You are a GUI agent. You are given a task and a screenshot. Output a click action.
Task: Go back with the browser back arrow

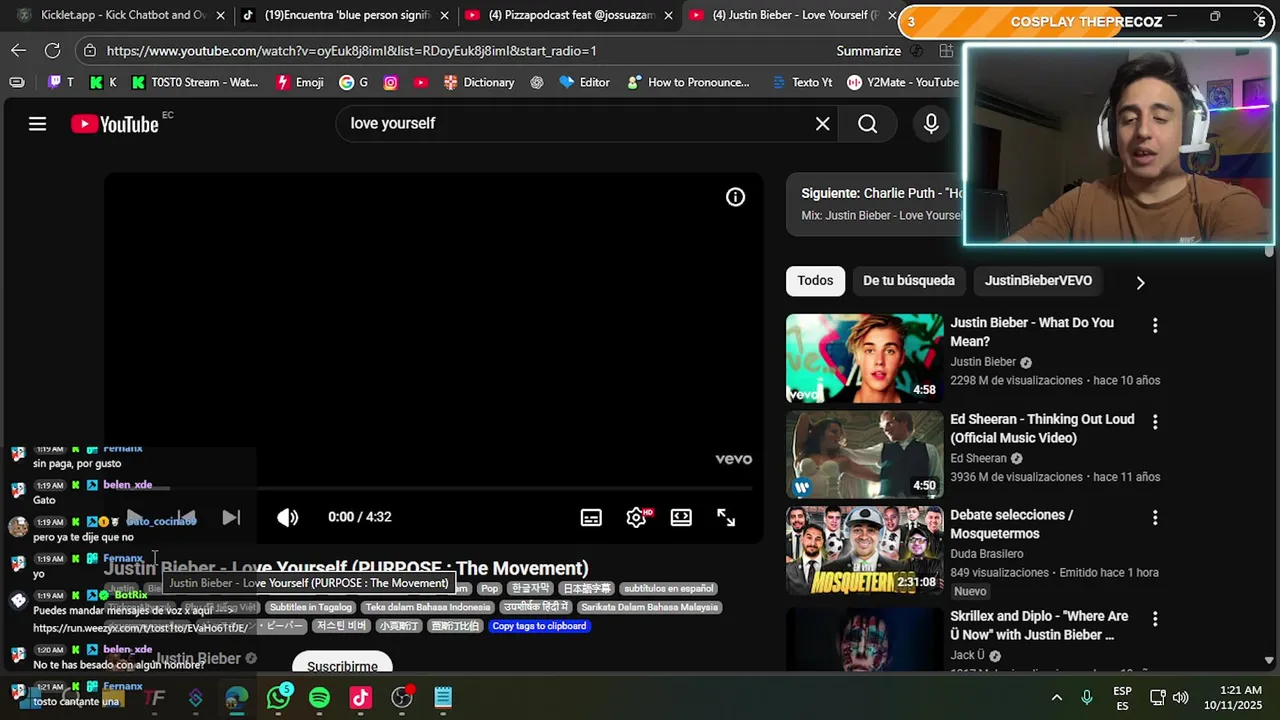(x=19, y=50)
